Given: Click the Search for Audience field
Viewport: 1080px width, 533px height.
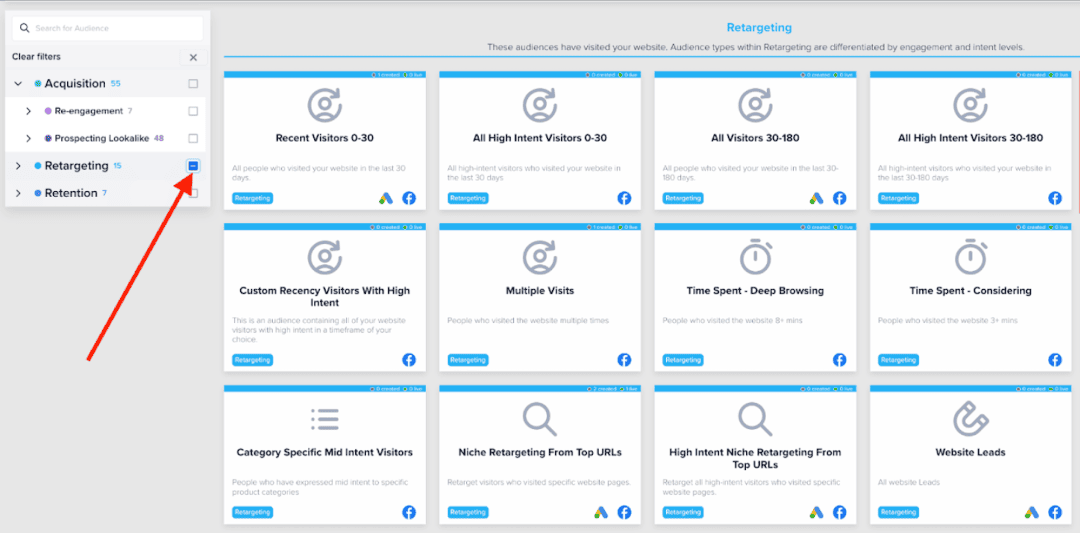Looking at the screenshot, I should (107, 28).
